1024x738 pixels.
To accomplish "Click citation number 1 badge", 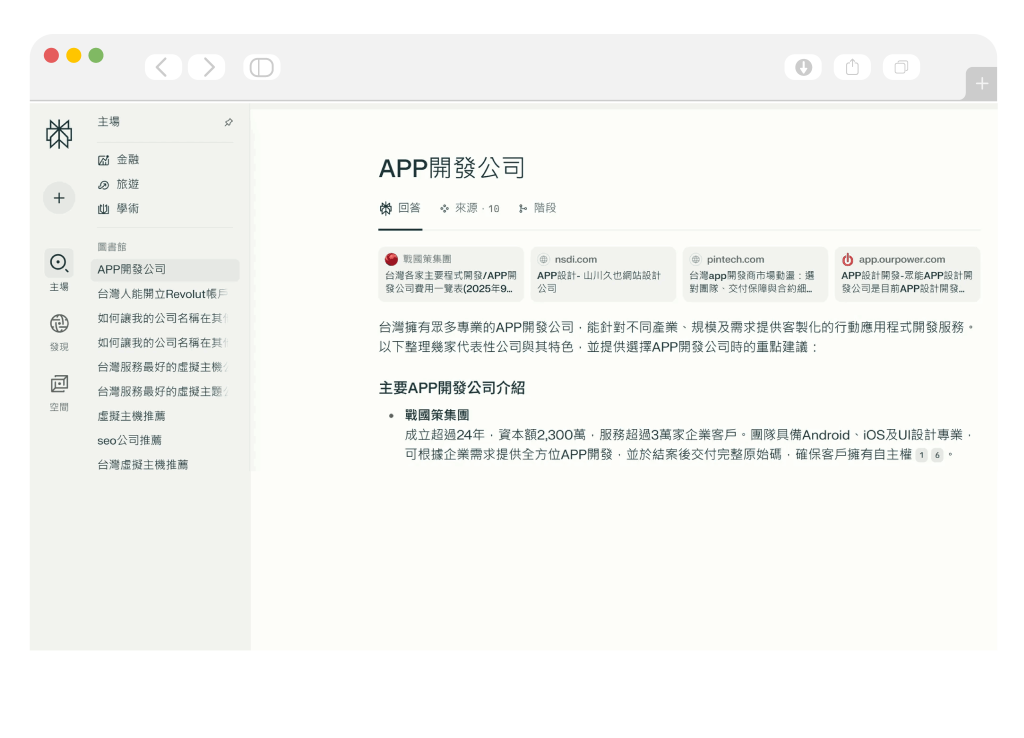I will tap(921, 455).
